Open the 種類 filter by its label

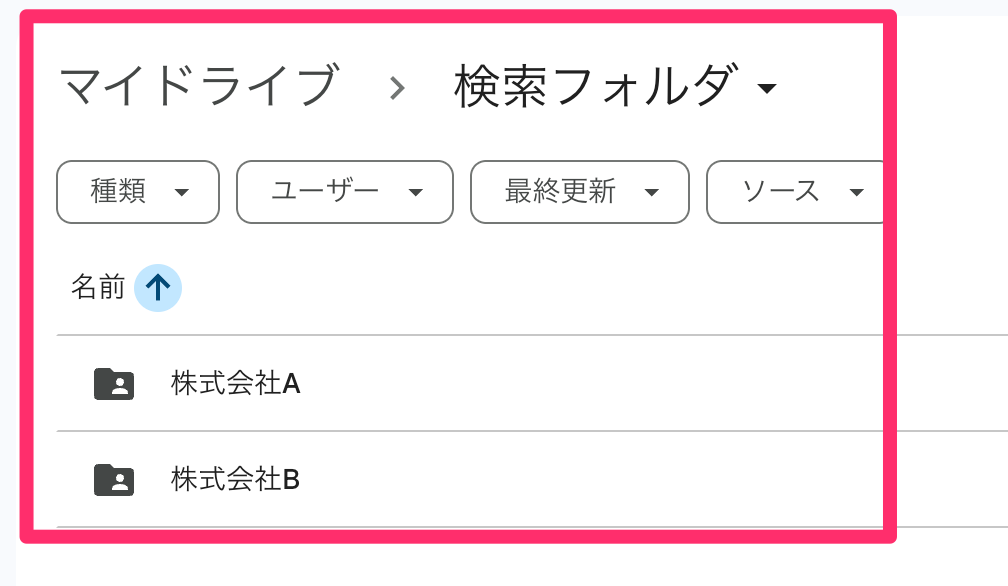pyautogui.click(x=118, y=192)
